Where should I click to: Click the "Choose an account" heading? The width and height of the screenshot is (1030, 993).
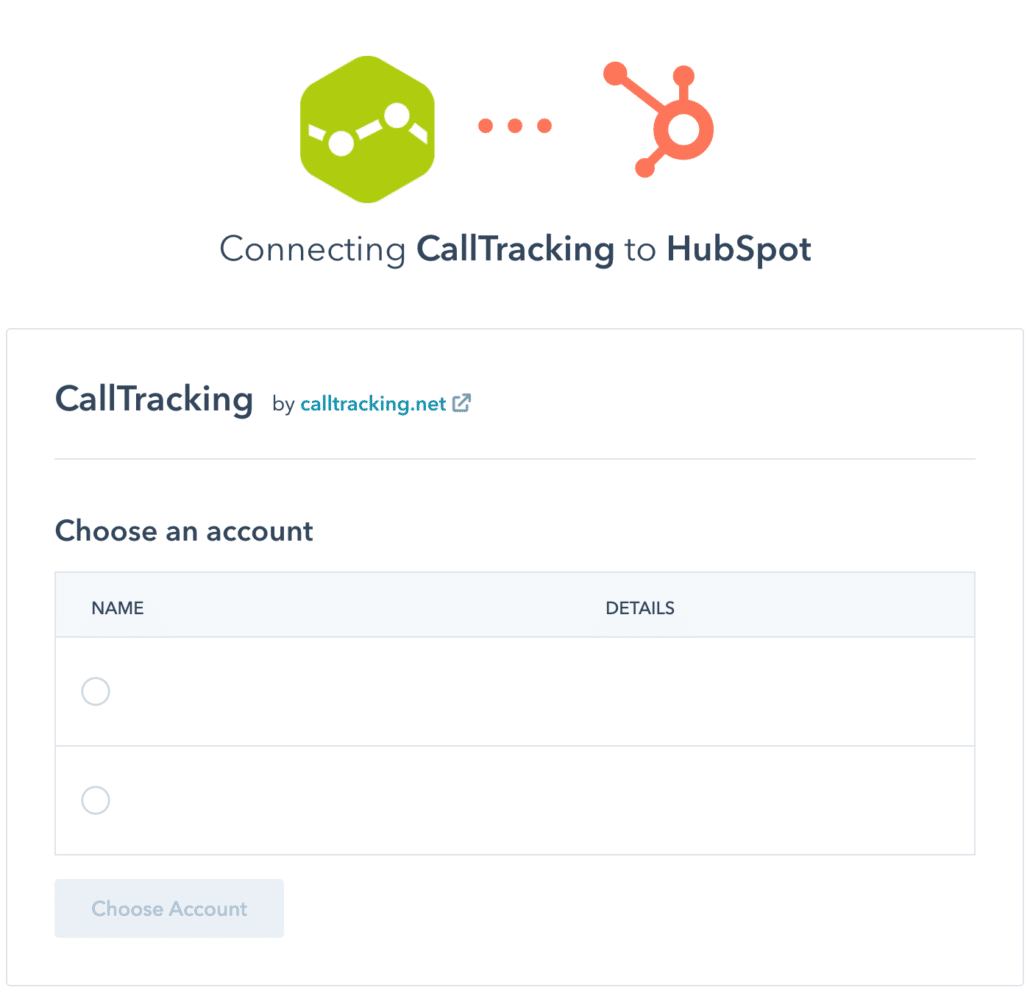point(184,531)
